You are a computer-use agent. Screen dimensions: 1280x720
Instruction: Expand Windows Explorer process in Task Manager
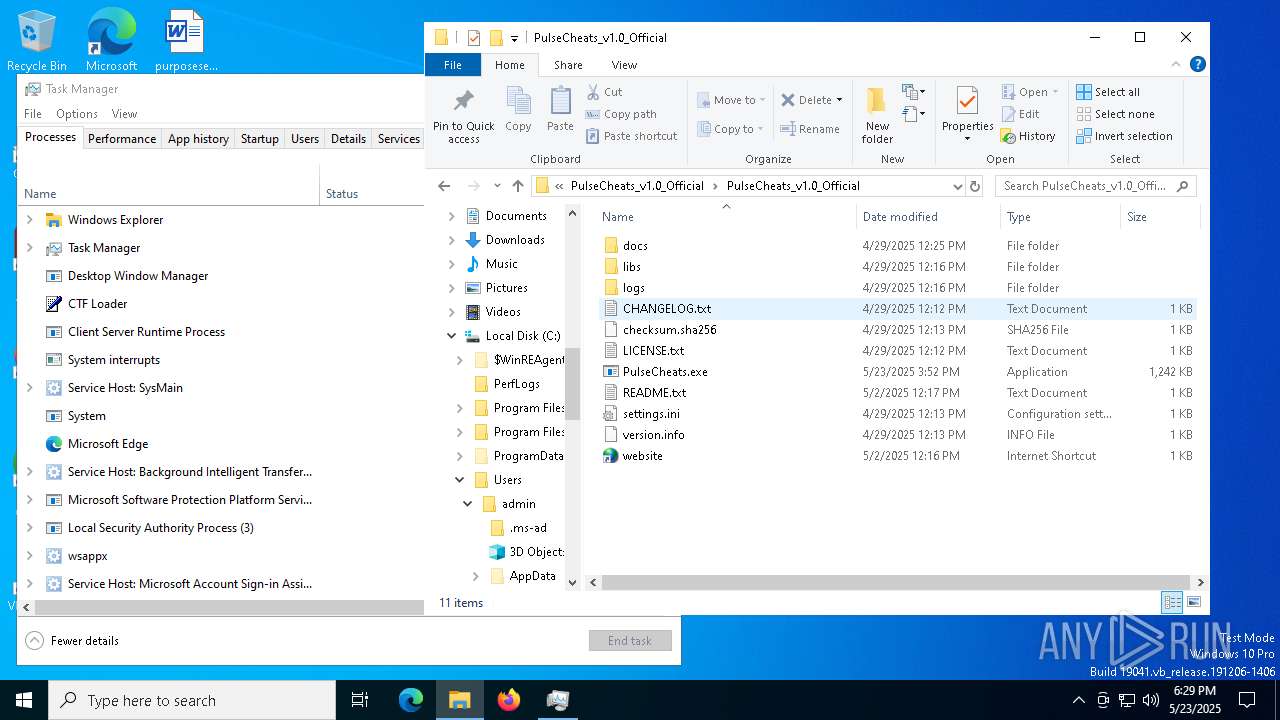pyautogui.click(x=29, y=220)
